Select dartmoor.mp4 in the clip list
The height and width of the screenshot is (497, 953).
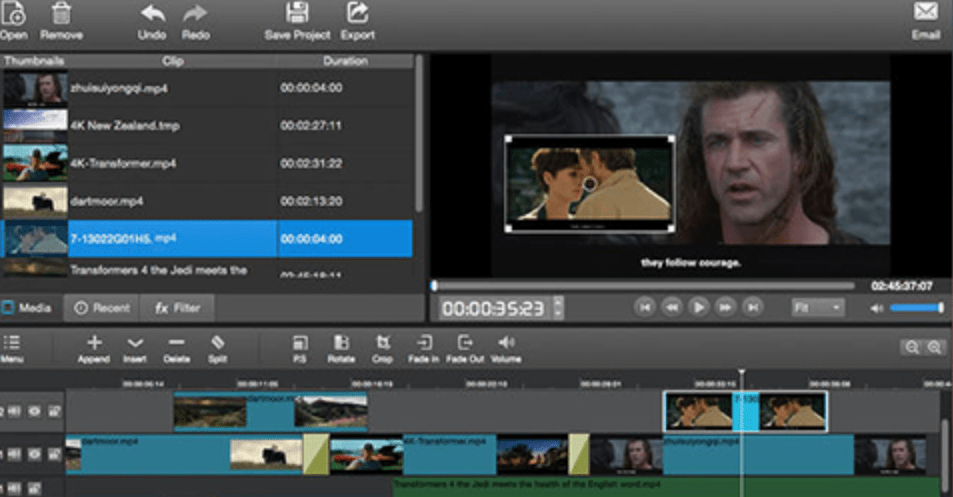207,201
